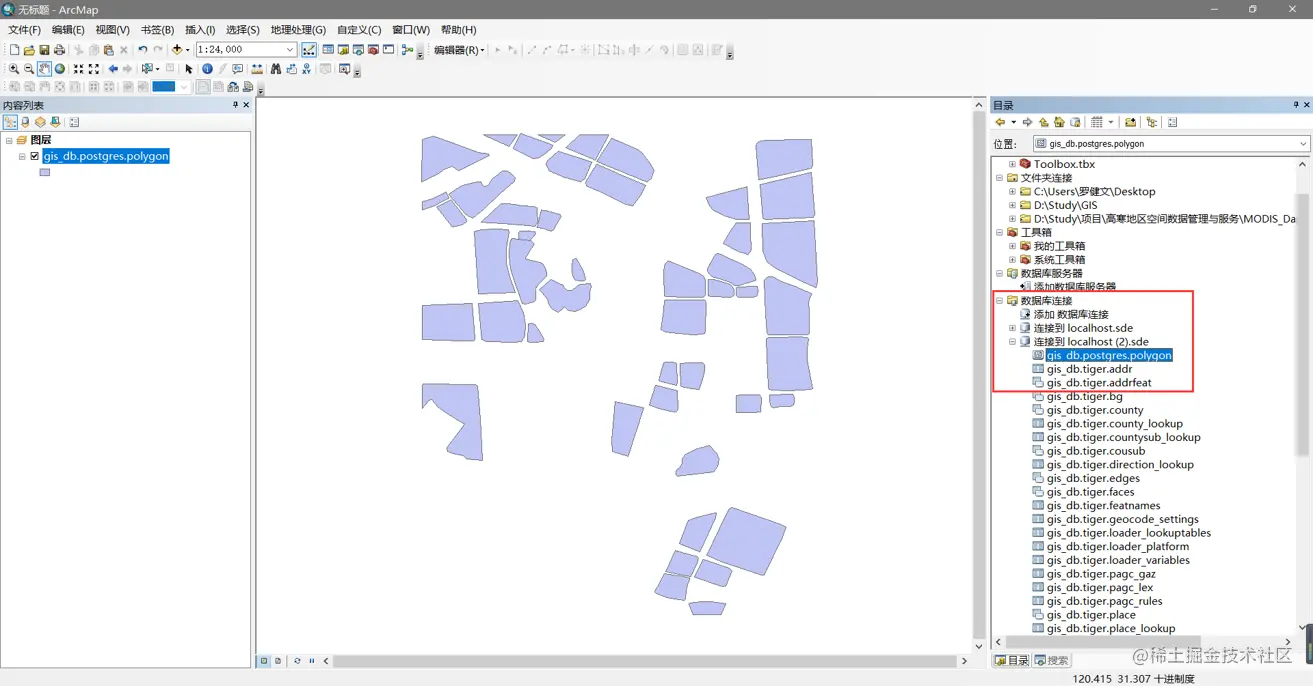Screen dimensions: 1313x686
Task: Click the blue color box in toolbar
Action: [x=163, y=87]
